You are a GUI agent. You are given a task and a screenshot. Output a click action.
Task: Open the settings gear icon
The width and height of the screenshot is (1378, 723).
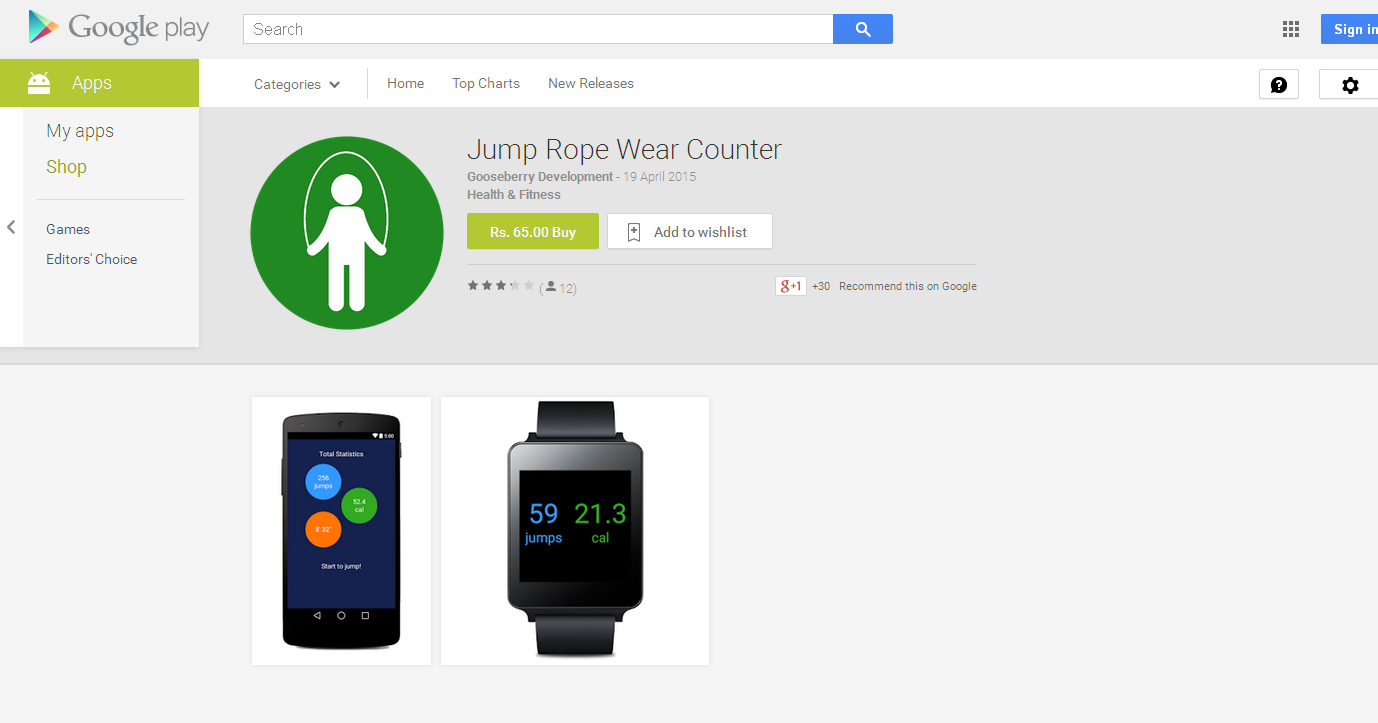click(1349, 85)
